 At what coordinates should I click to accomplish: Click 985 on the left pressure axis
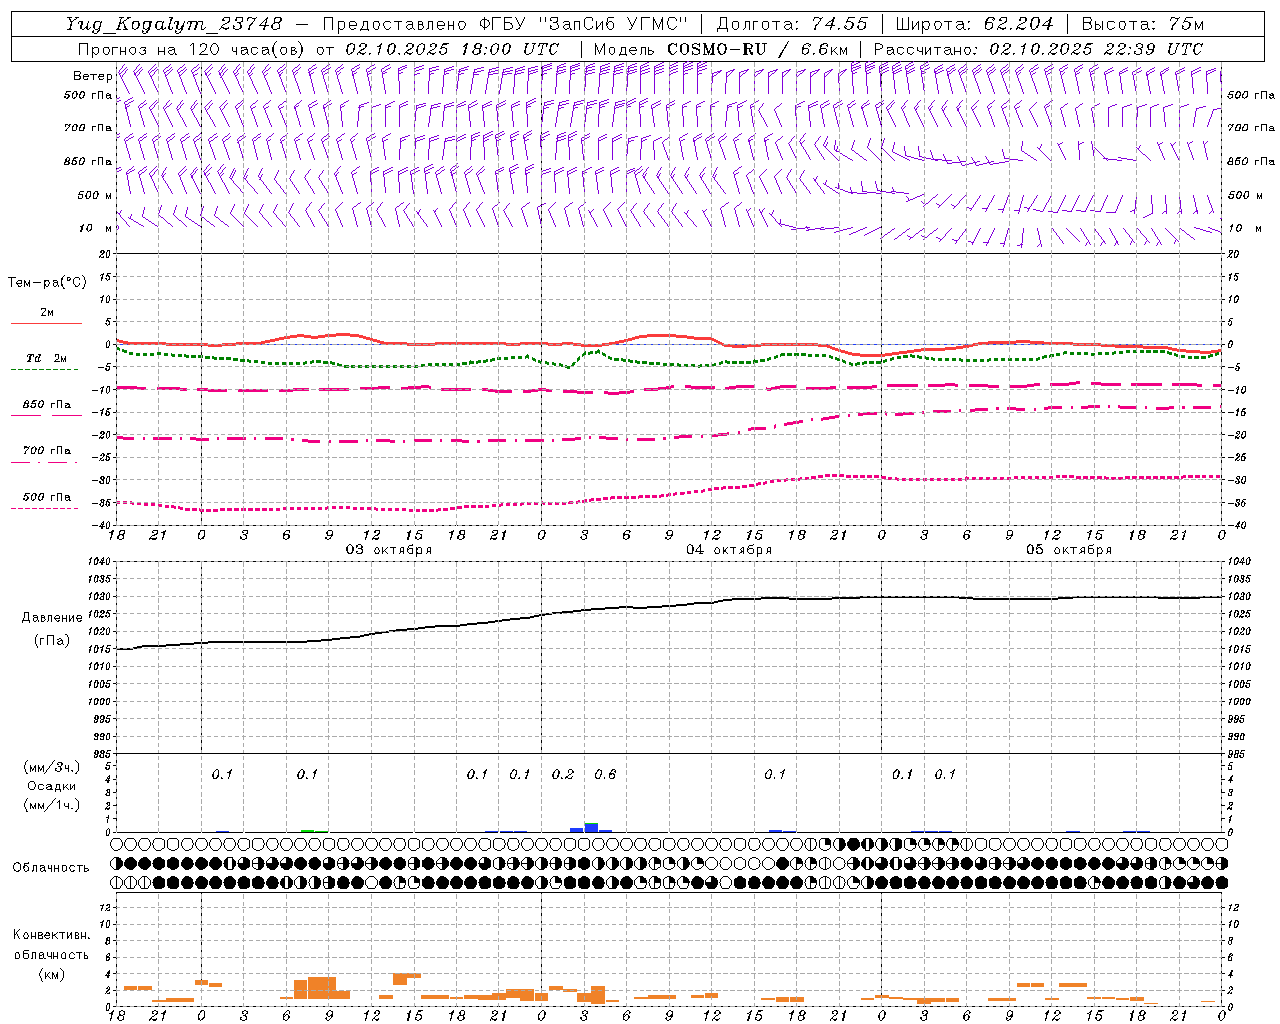click(104, 753)
